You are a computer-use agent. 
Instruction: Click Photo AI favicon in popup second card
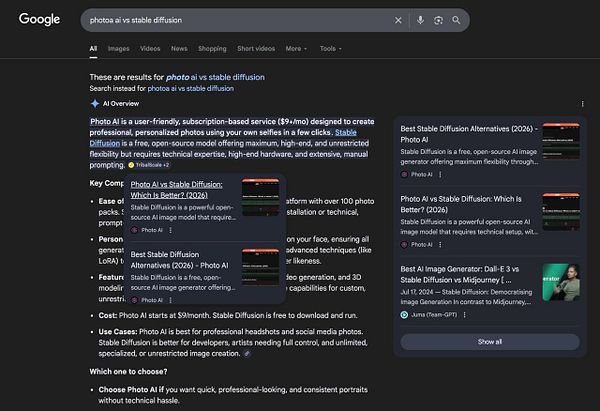click(134, 300)
